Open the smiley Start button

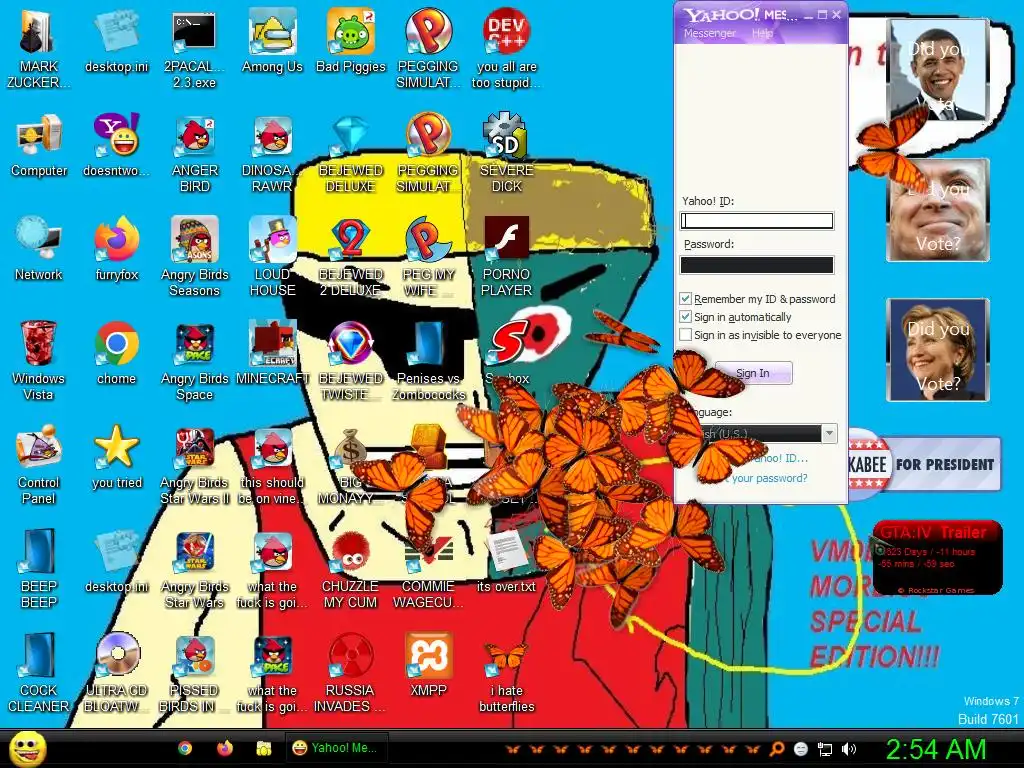tap(27, 748)
